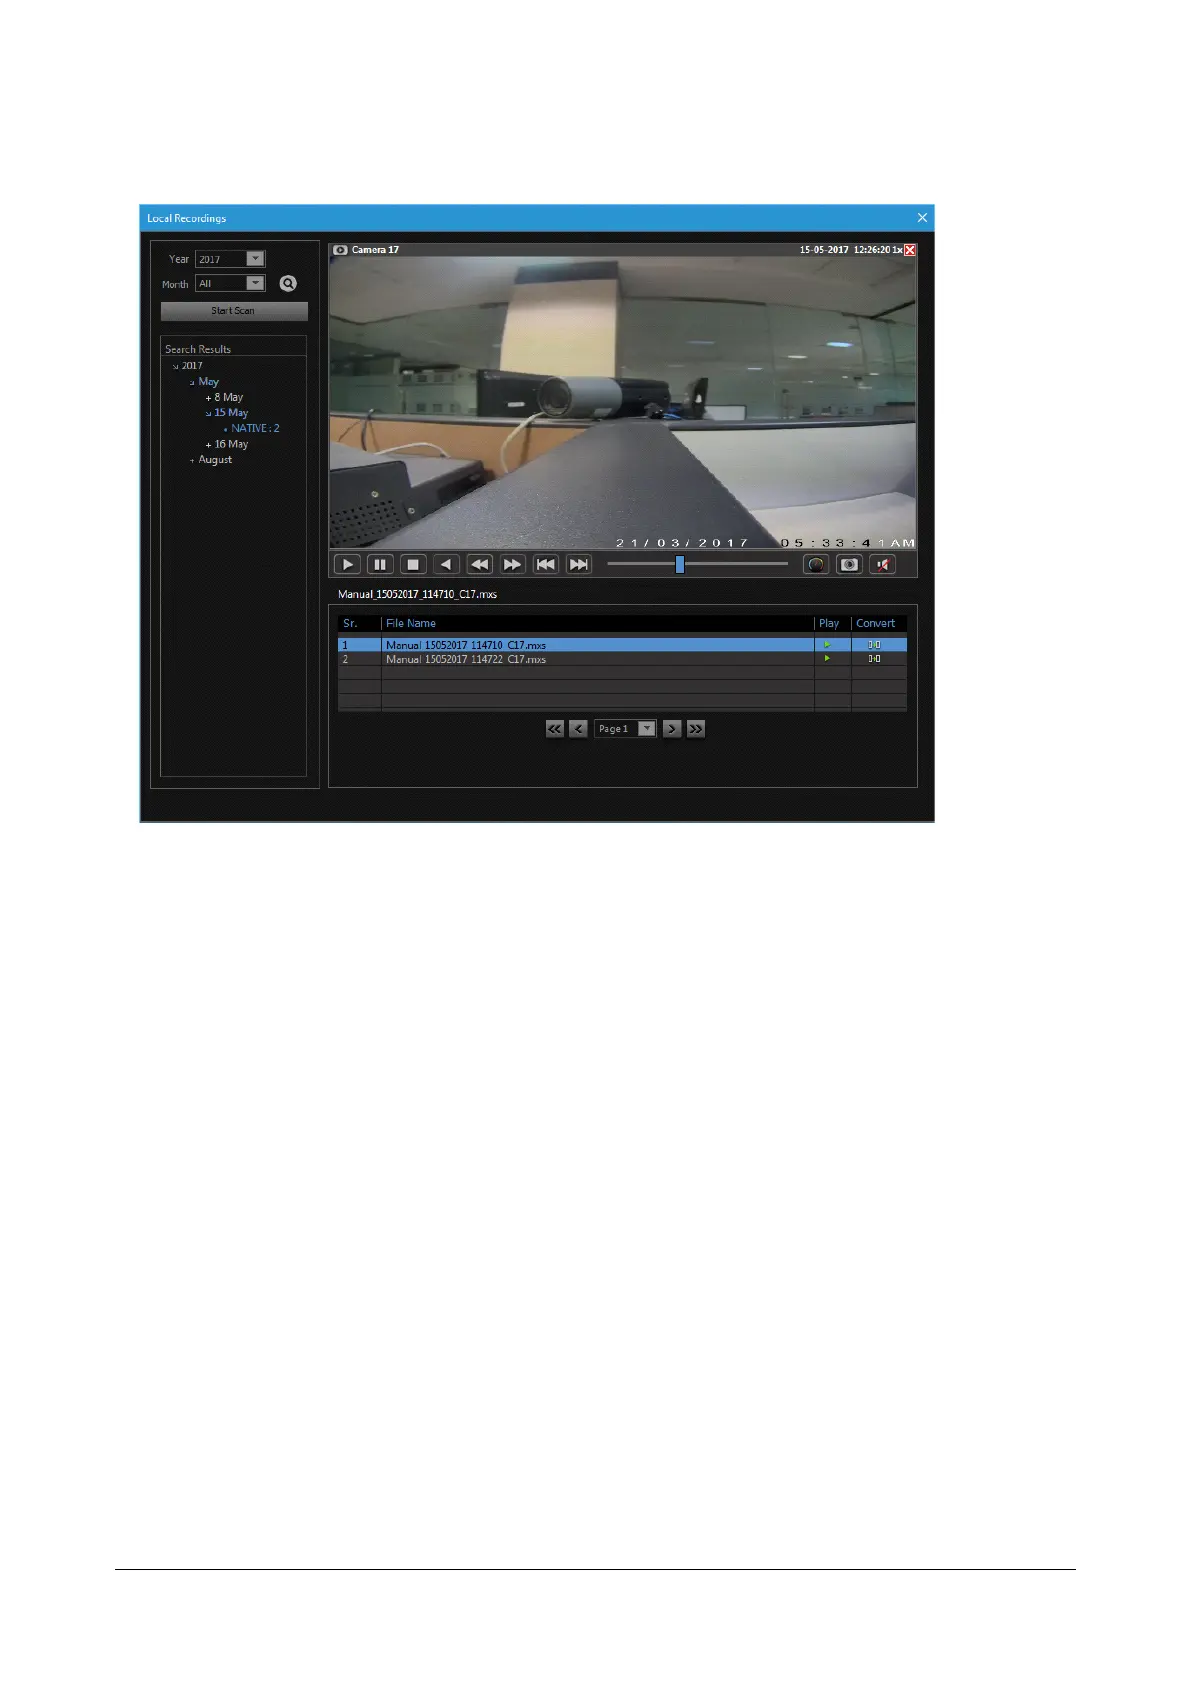The image size is (1190, 1684).
Task: Play the Manual_15052017_114722_C17.mxs file
Action: tap(827, 659)
